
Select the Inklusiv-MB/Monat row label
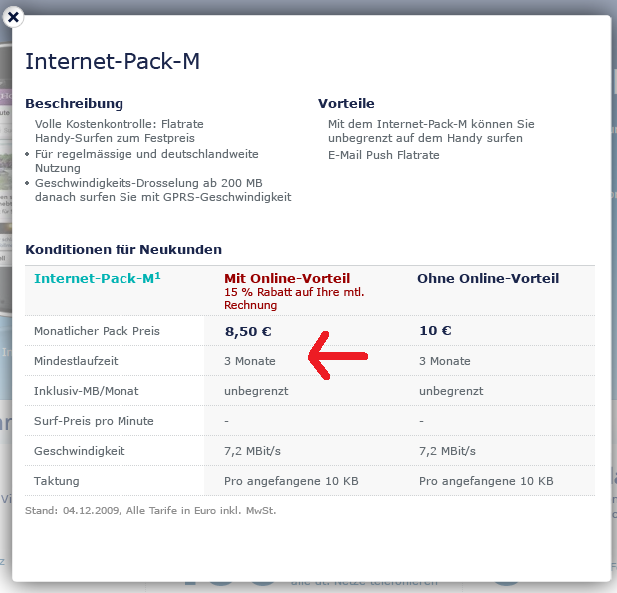pyautogui.click(x=91, y=391)
